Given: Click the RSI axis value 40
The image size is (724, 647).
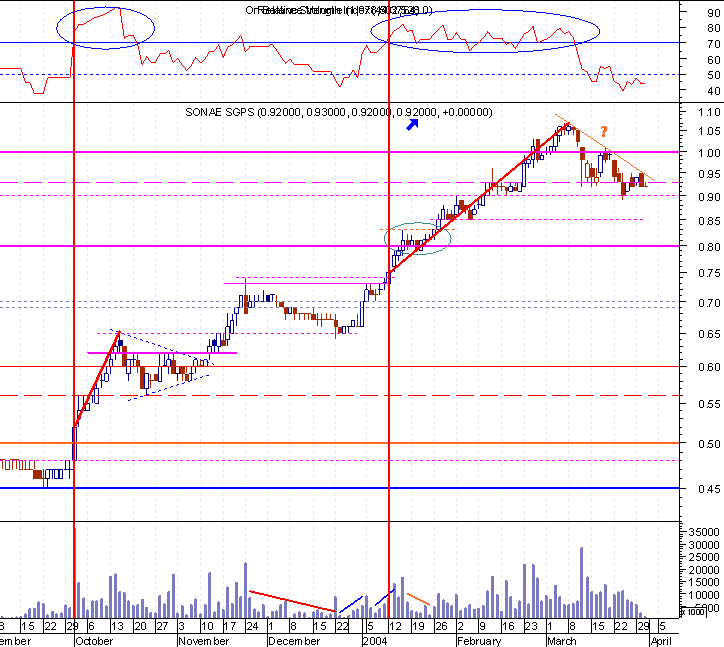Looking at the screenshot, I should tap(713, 91).
